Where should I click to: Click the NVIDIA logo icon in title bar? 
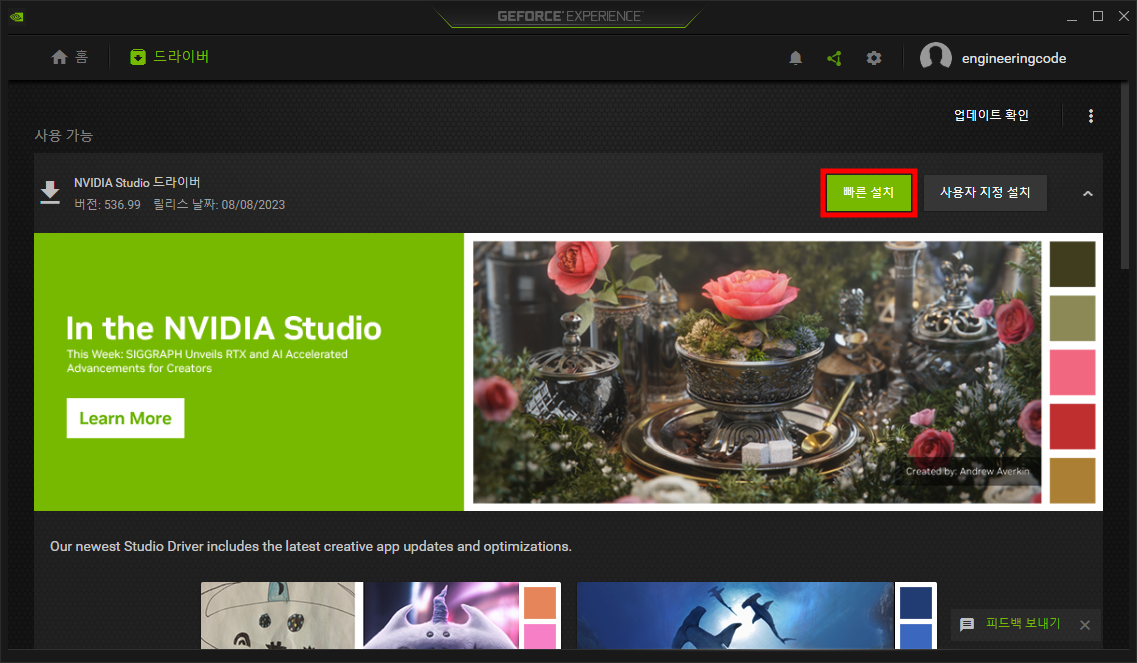pos(17,17)
